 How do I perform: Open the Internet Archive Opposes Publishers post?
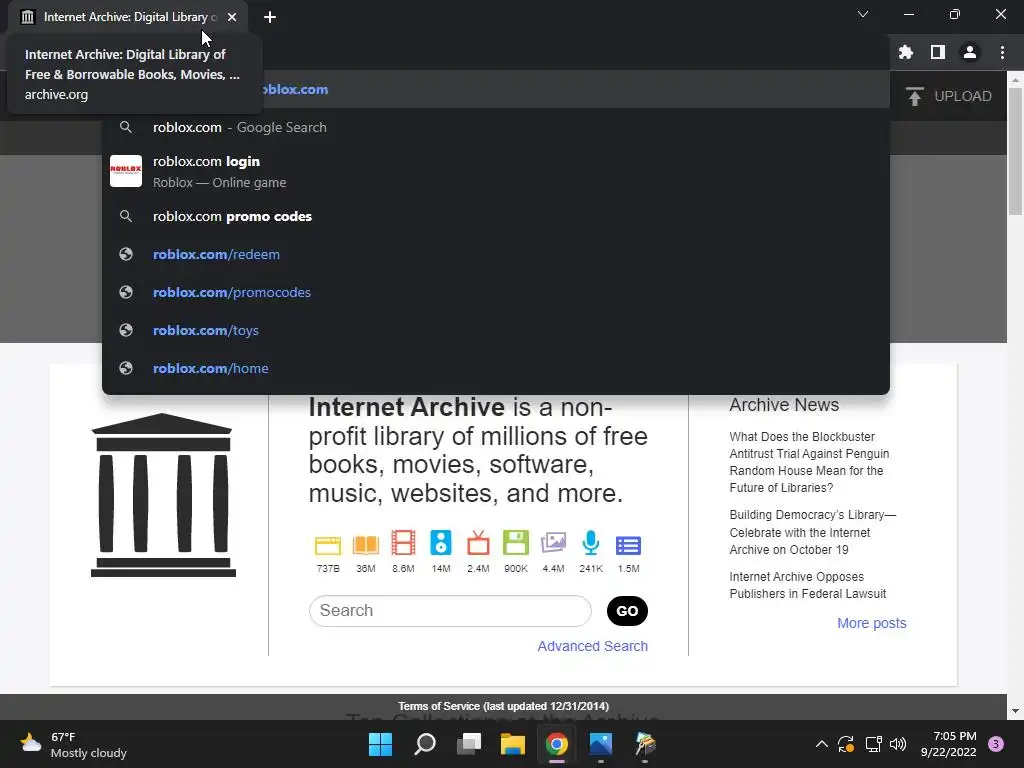[807, 585]
